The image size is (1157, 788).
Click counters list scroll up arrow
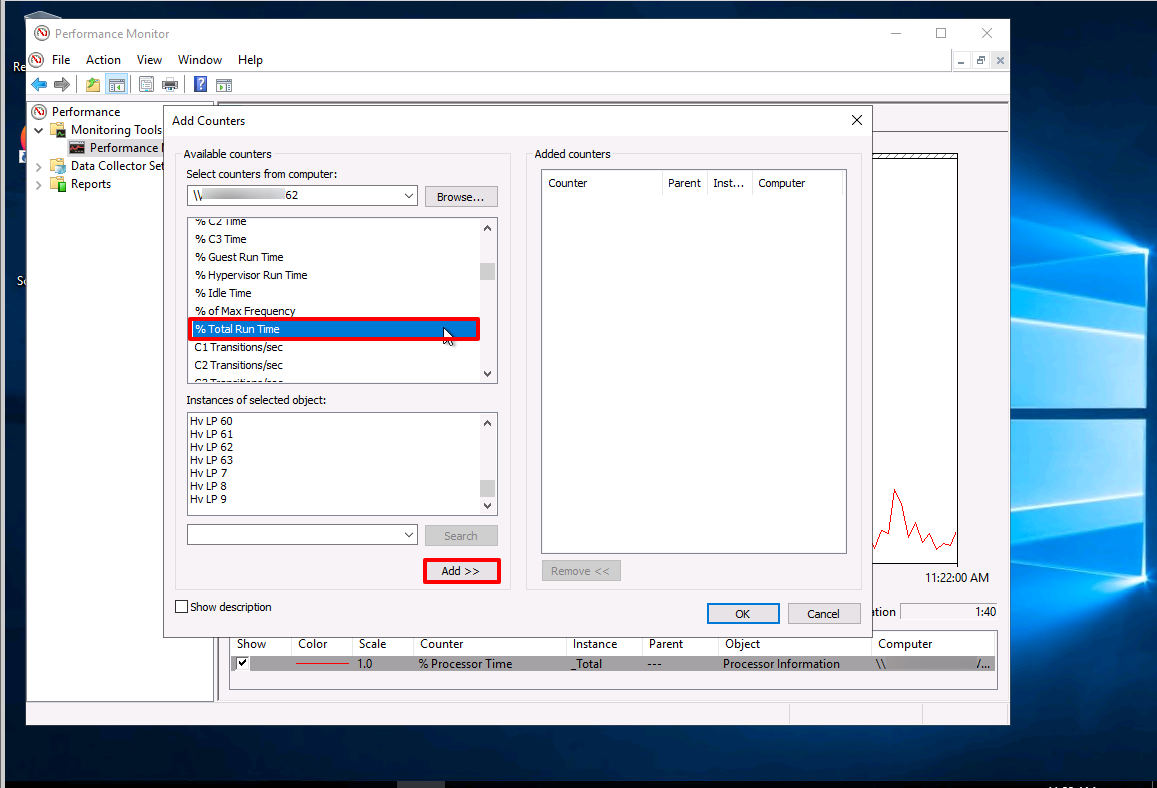tap(487, 228)
